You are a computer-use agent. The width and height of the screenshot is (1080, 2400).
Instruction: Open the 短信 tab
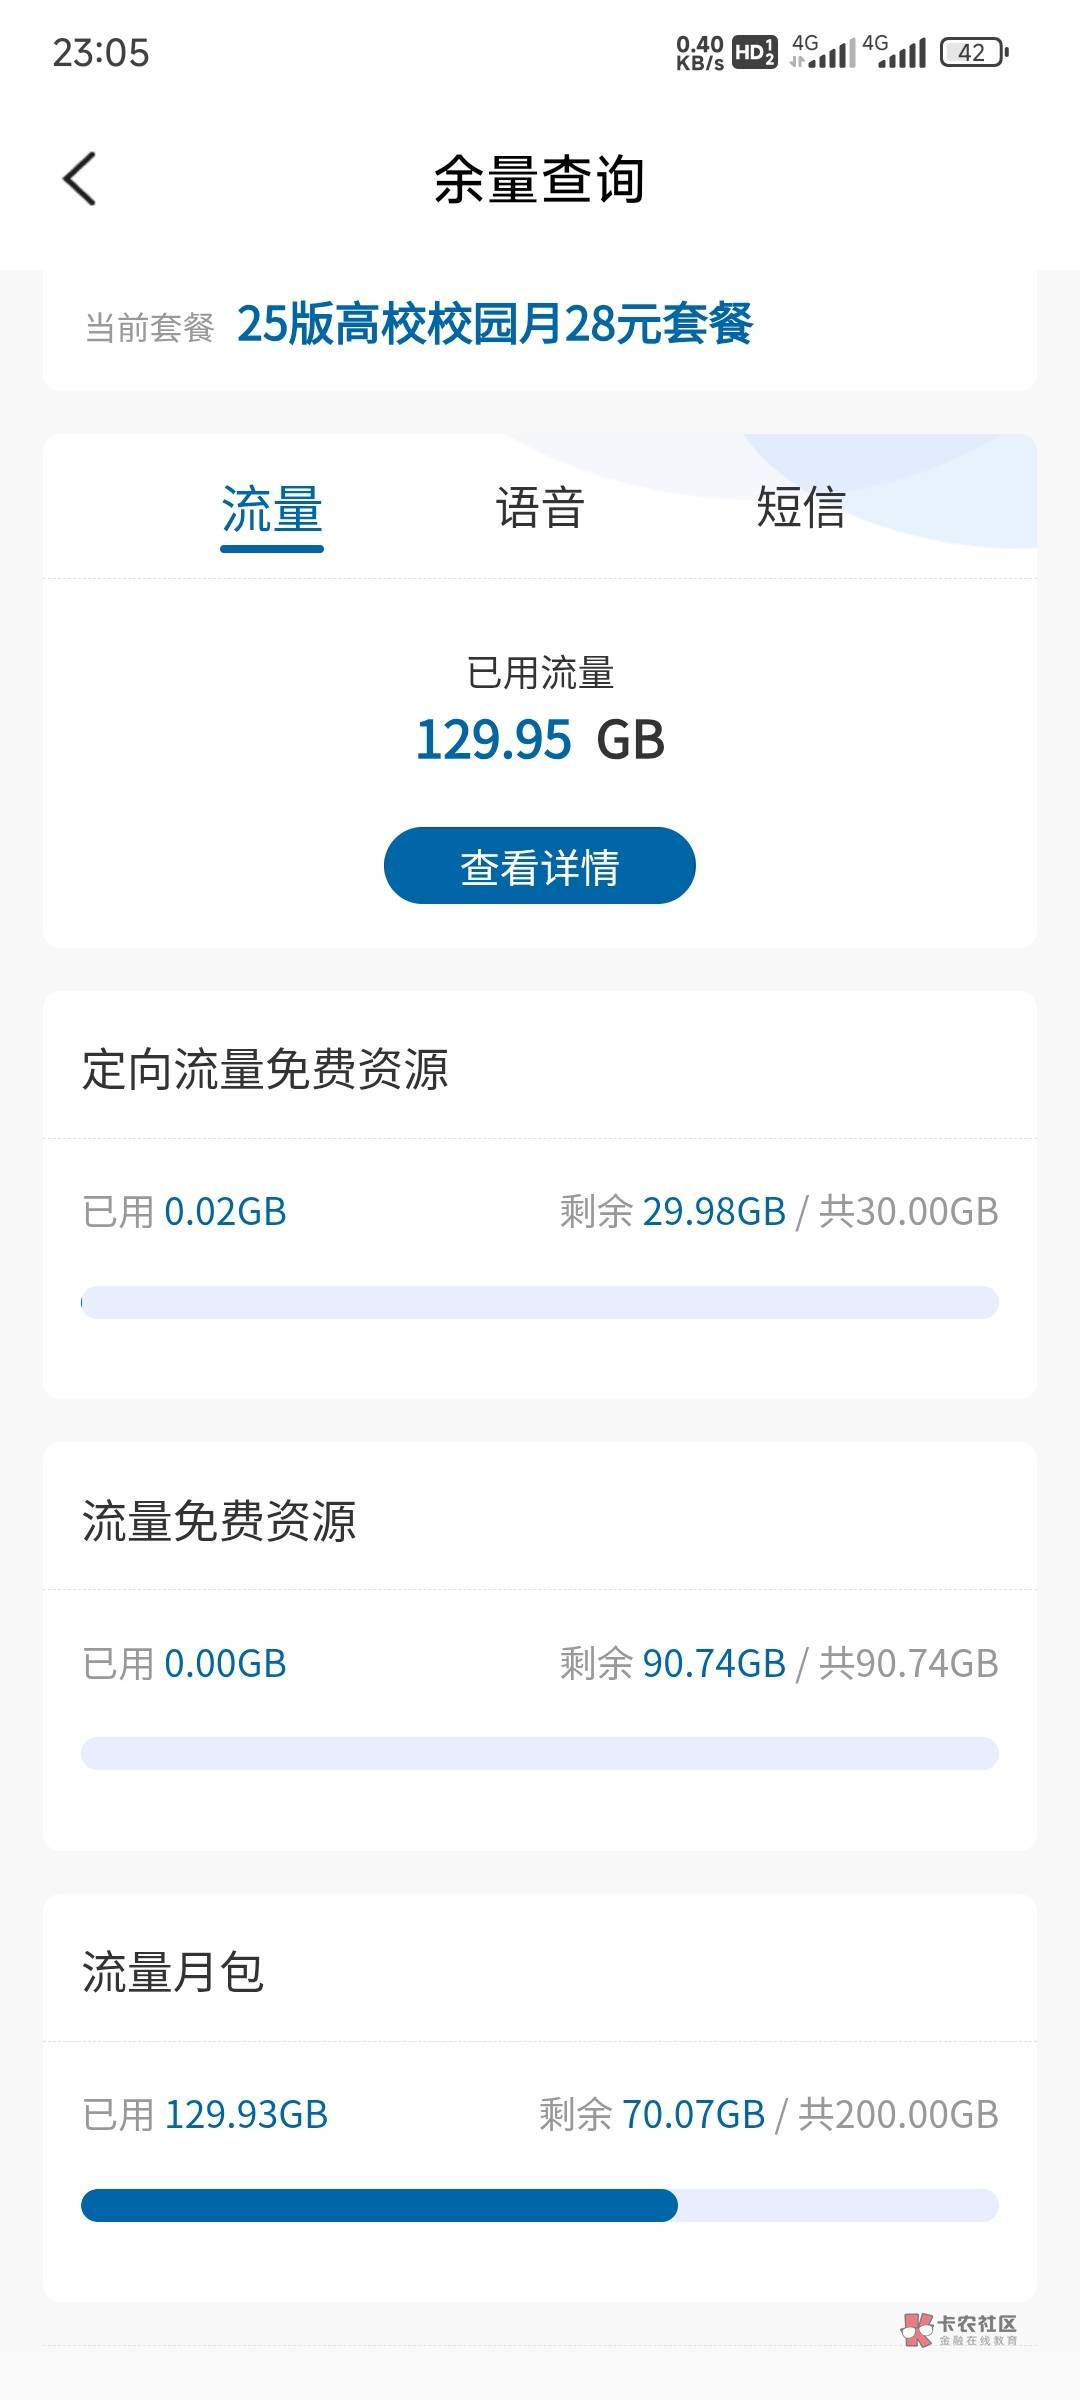(x=801, y=508)
